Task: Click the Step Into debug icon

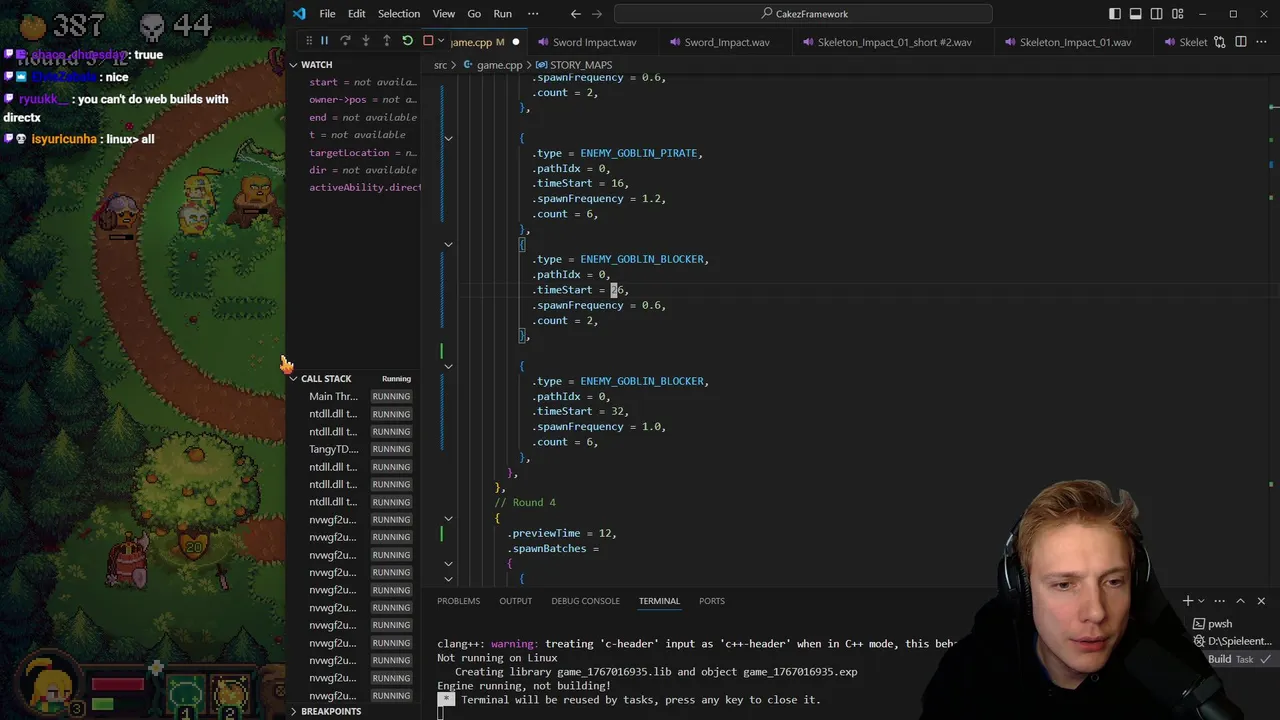Action: [366, 41]
